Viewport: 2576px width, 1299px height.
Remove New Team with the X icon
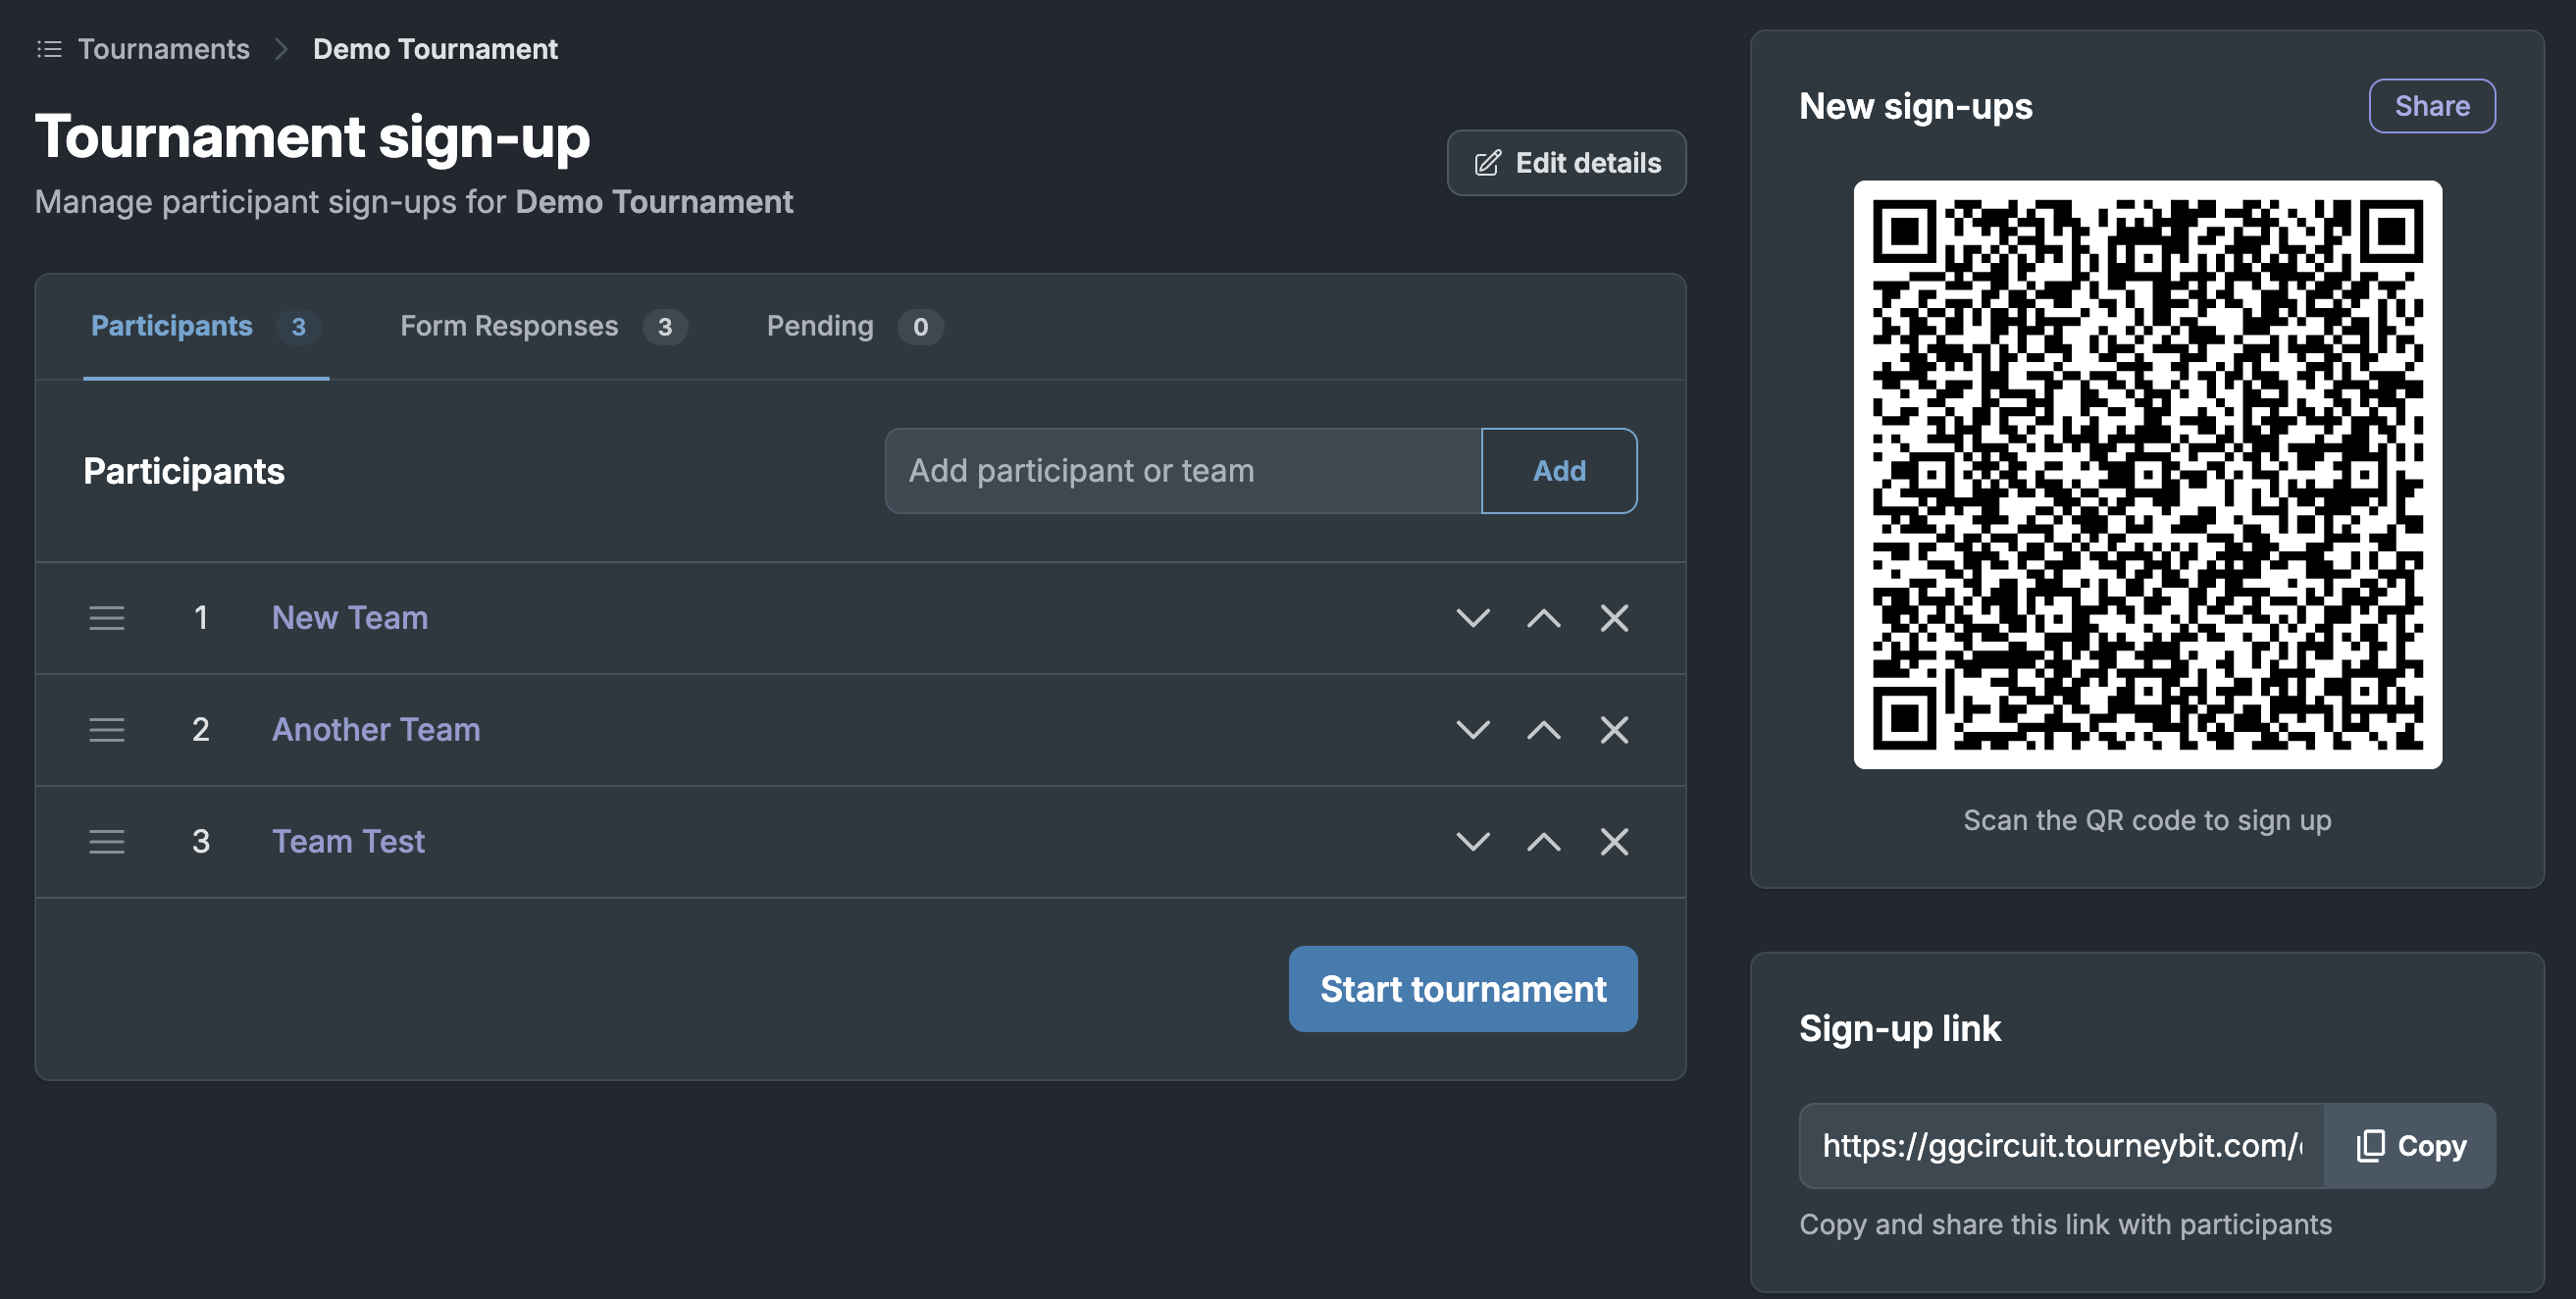[x=1614, y=618]
